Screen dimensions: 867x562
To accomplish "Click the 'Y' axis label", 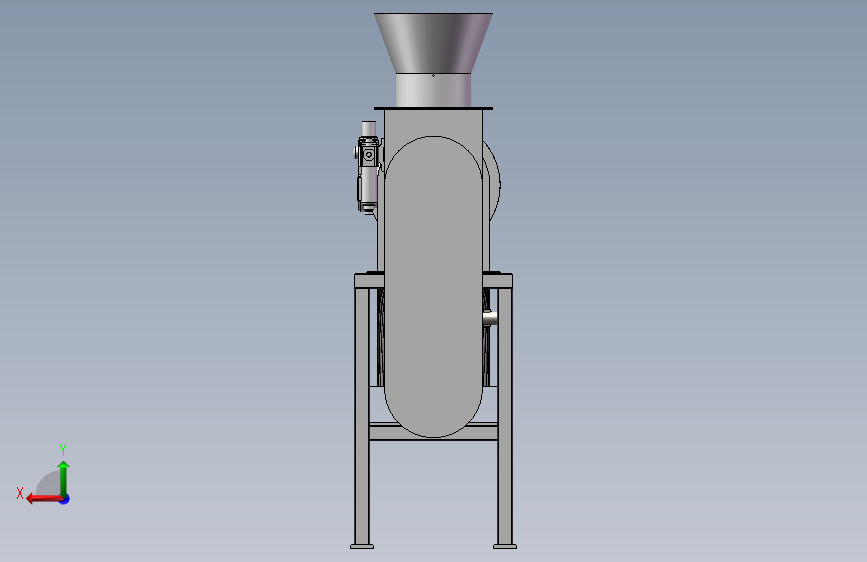I will point(63,449).
